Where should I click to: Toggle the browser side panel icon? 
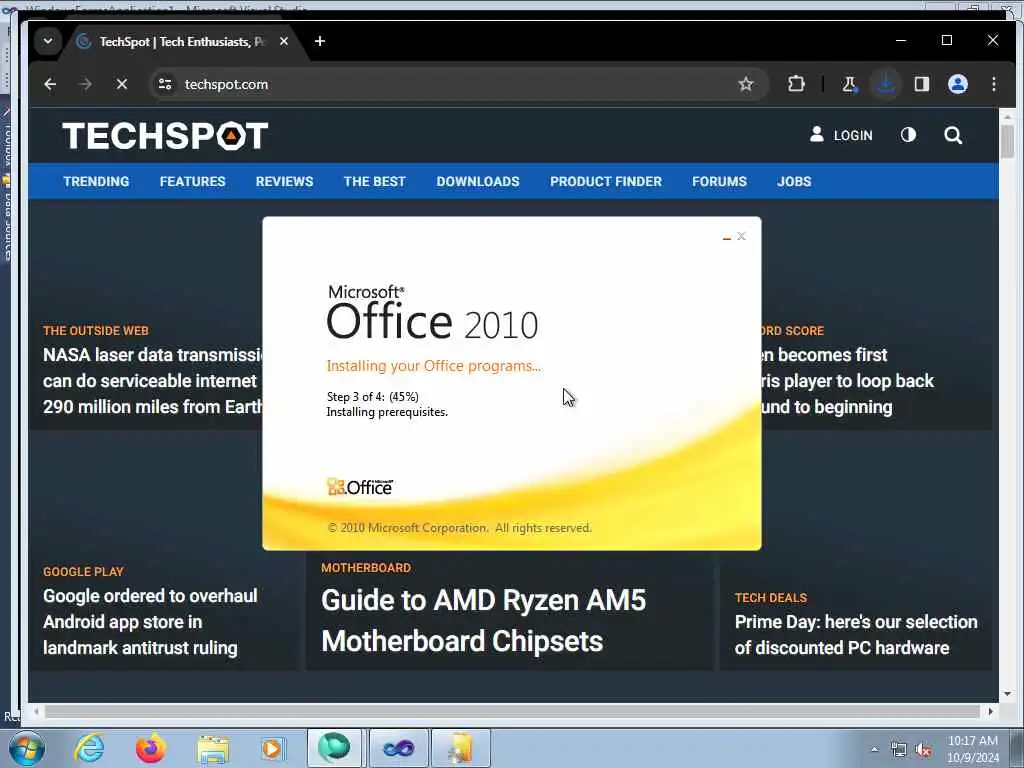[x=921, y=84]
